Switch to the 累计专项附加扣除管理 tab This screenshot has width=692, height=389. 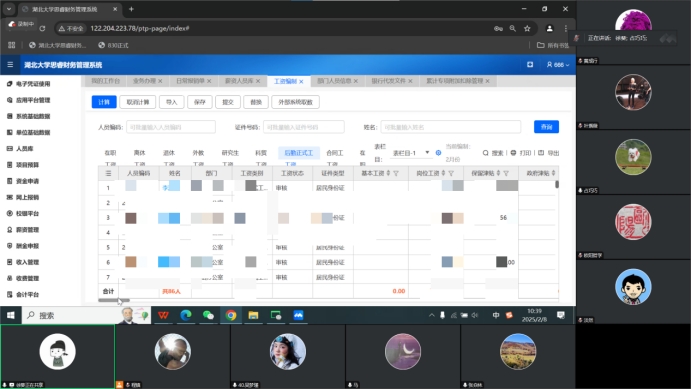coord(455,81)
